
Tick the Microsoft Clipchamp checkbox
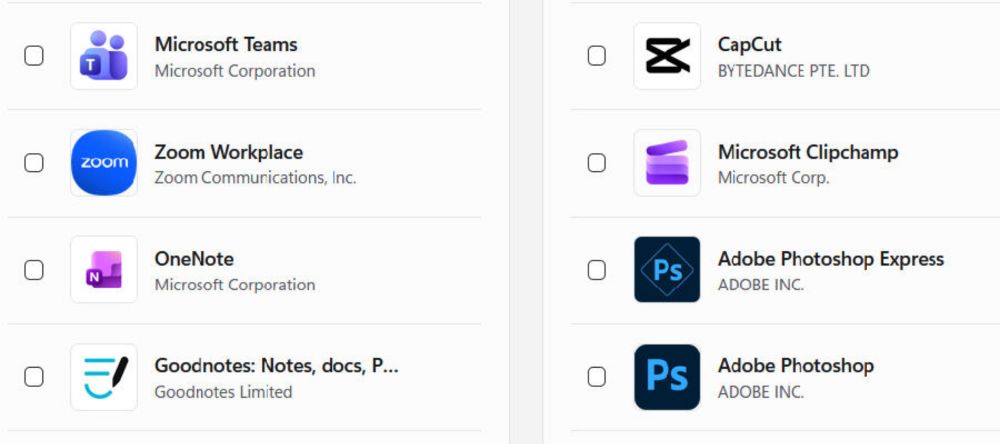pos(597,163)
